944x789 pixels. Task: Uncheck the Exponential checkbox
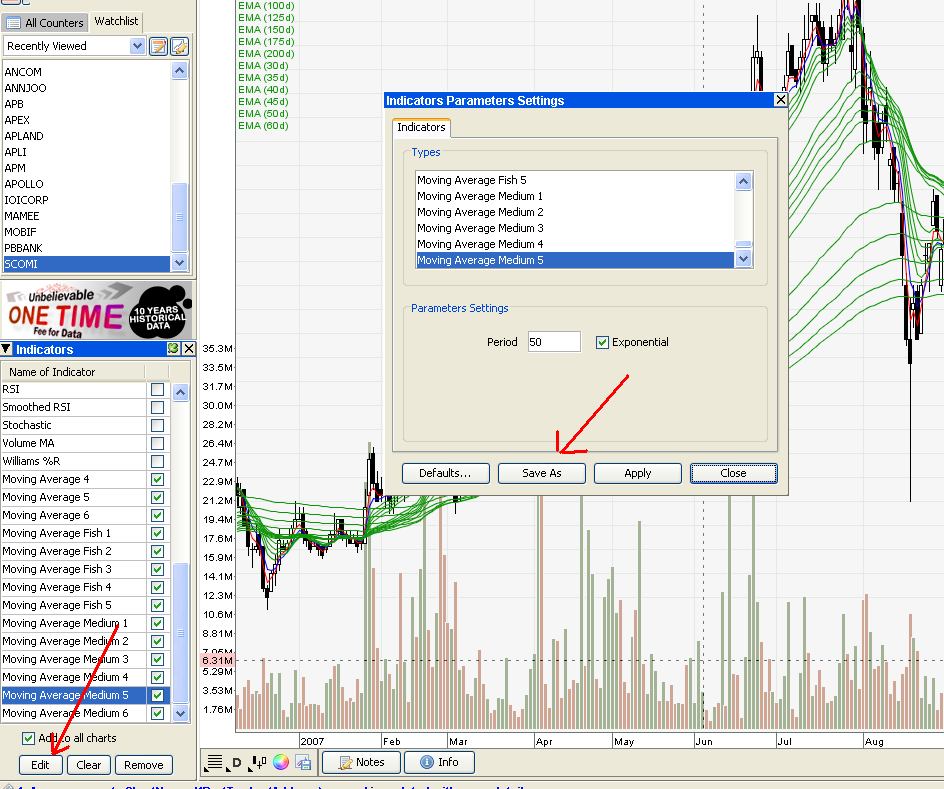click(602, 342)
